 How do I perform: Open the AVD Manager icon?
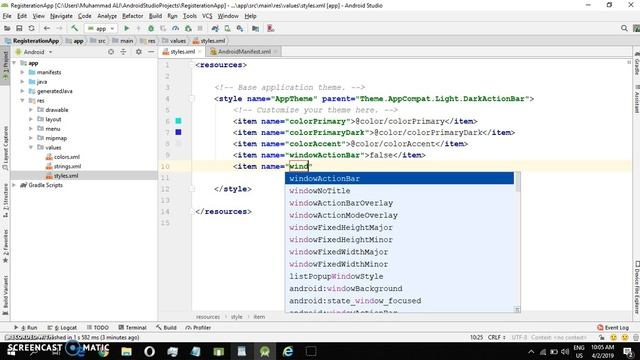click(x=227, y=29)
